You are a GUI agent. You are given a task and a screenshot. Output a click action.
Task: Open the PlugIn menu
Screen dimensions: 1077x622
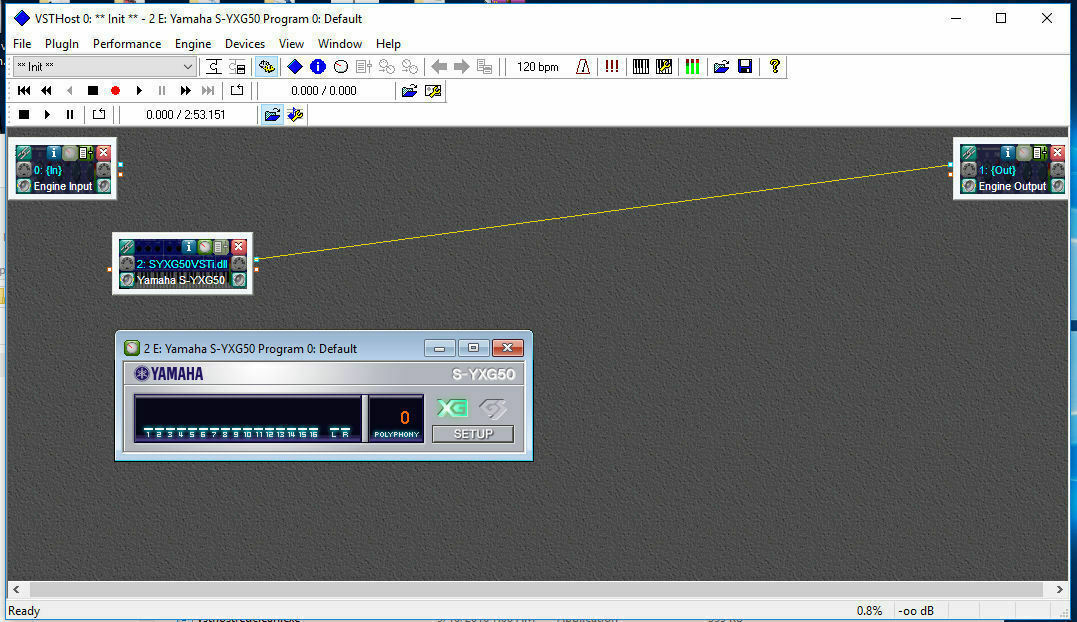point(62,44)
